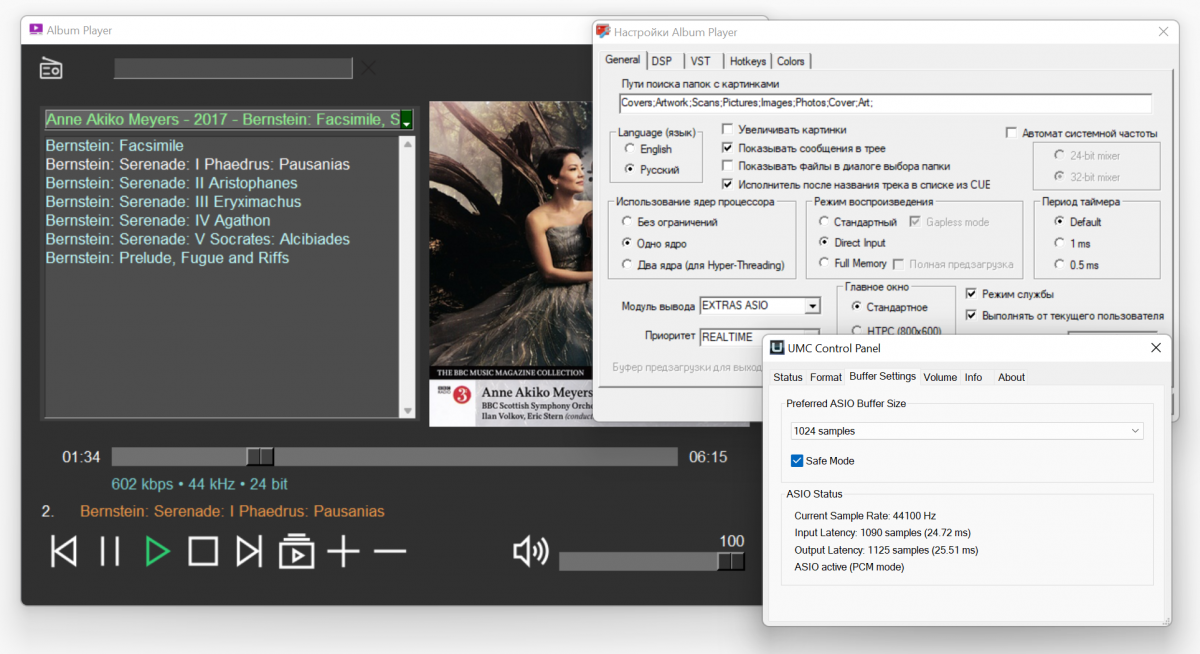This screenshot has height=654, width=1200.
Task: Select Стандартное main window option
Action: [x=856, y=307]
